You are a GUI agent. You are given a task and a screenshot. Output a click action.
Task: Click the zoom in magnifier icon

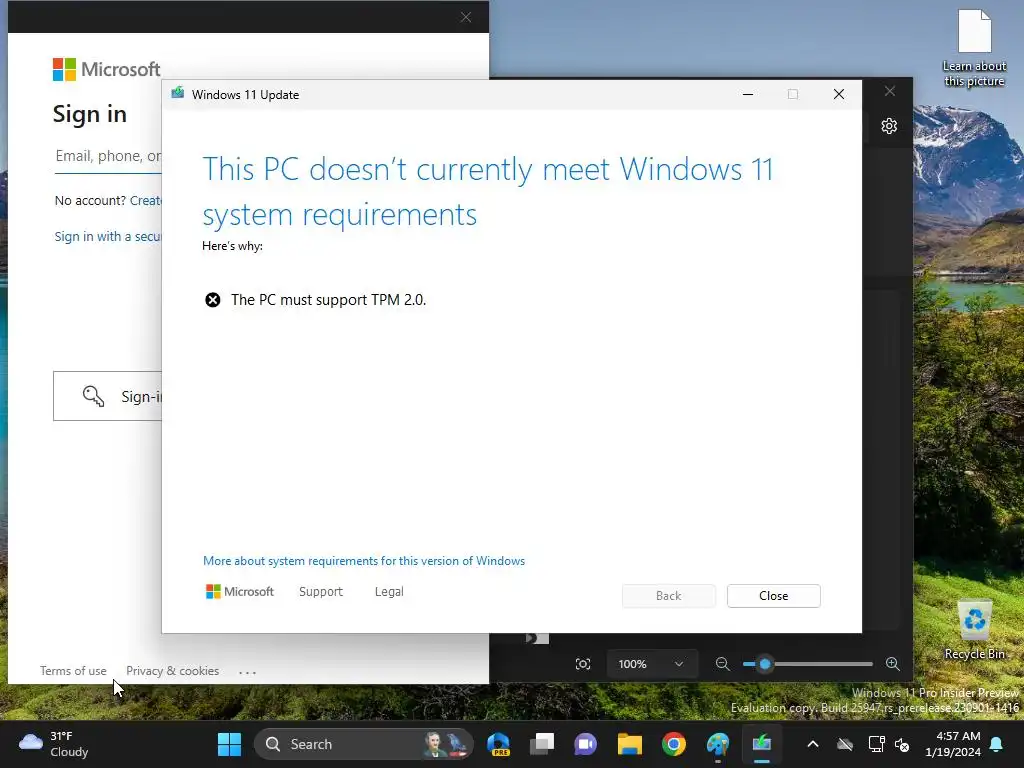[x=893, y=664]
